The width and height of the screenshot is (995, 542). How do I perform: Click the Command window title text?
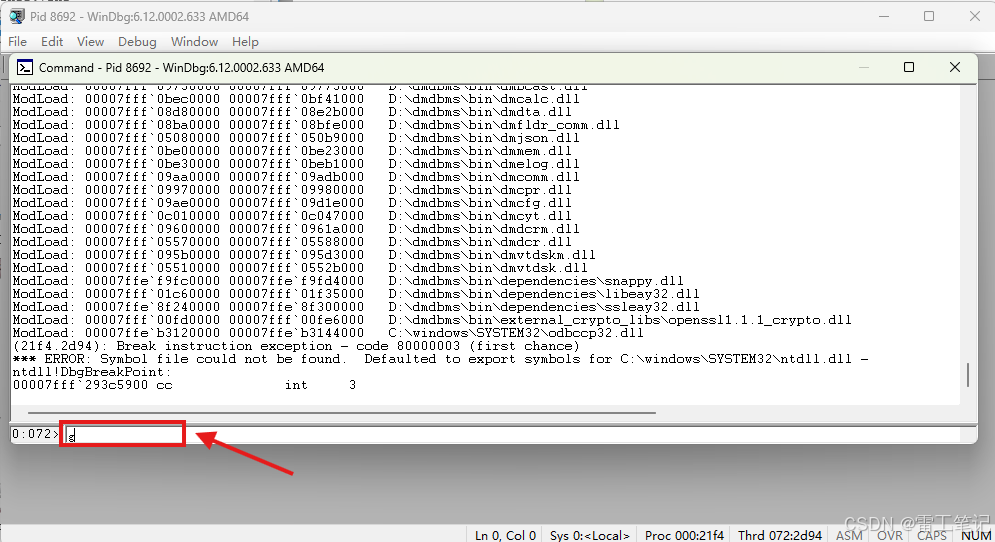[181, 67]
